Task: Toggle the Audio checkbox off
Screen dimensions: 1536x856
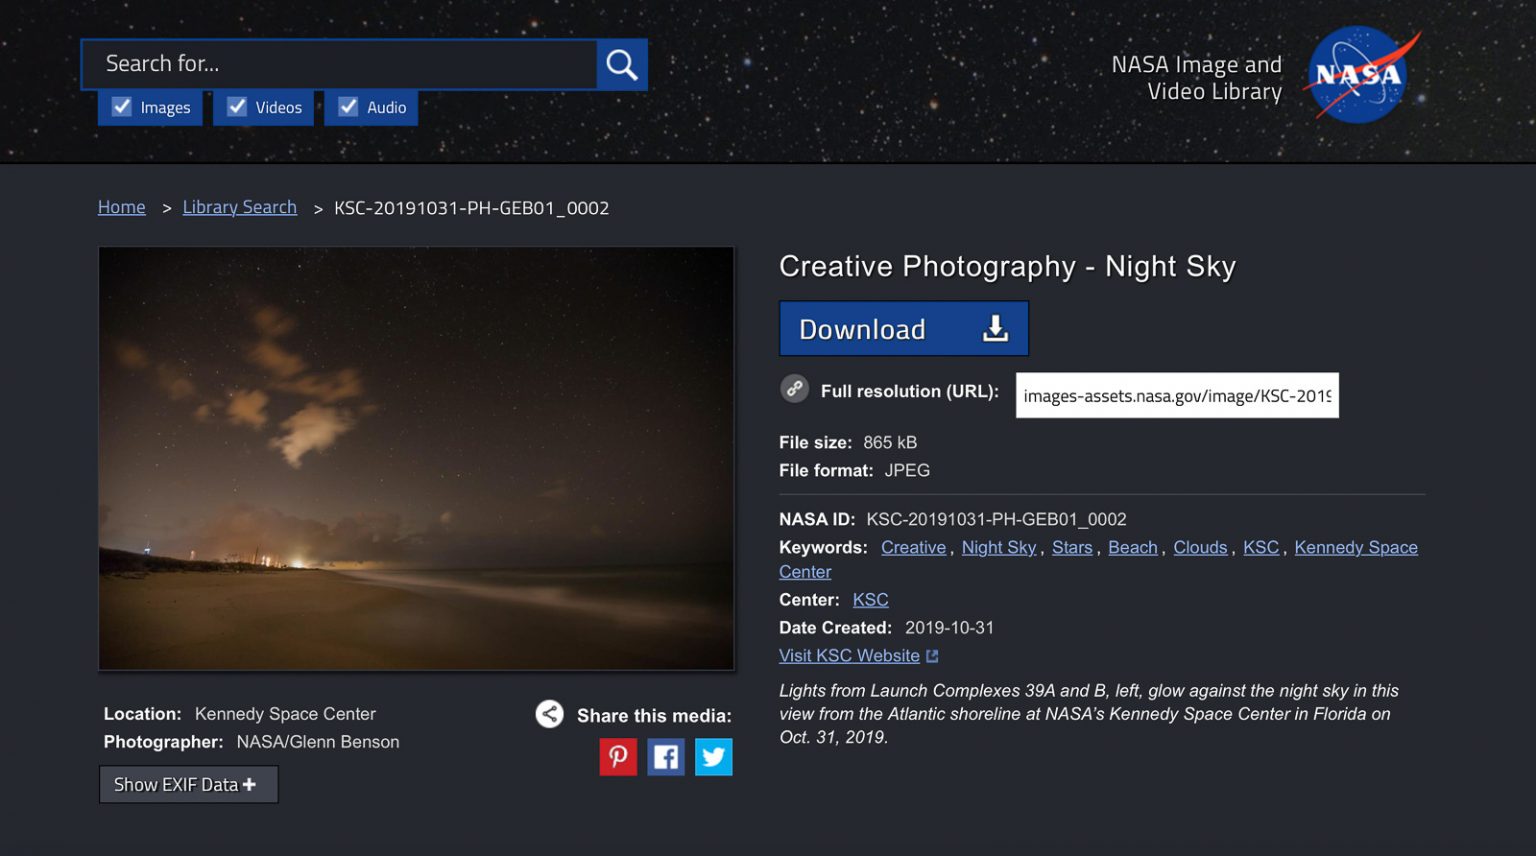Action: click(x=349, y=106)
